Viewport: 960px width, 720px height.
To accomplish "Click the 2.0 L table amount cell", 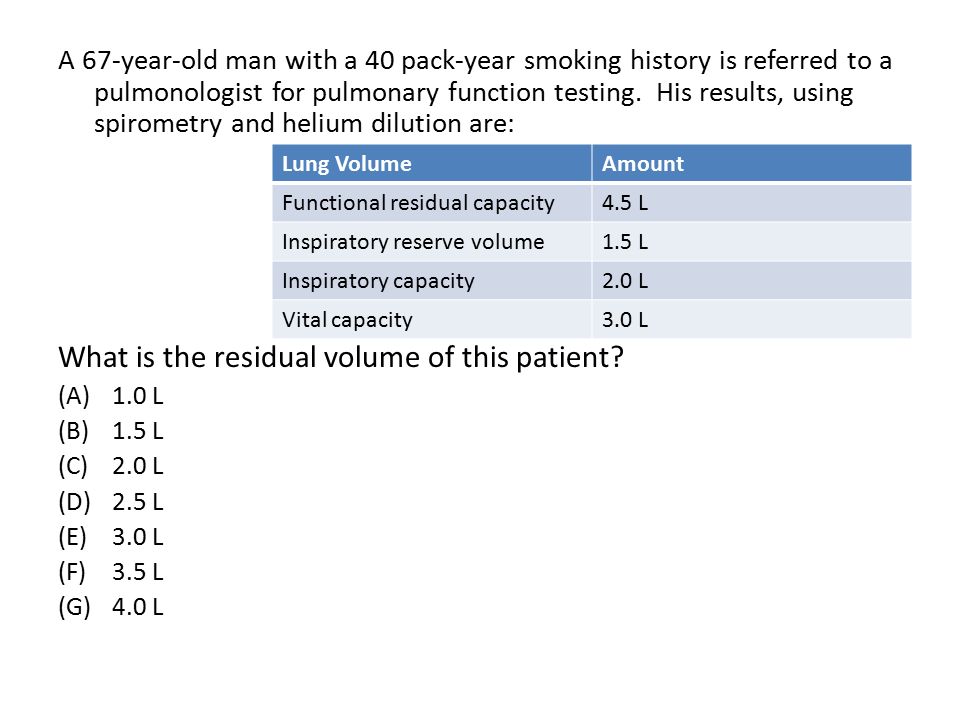I will pyautogui.click(x=752, y=281).
